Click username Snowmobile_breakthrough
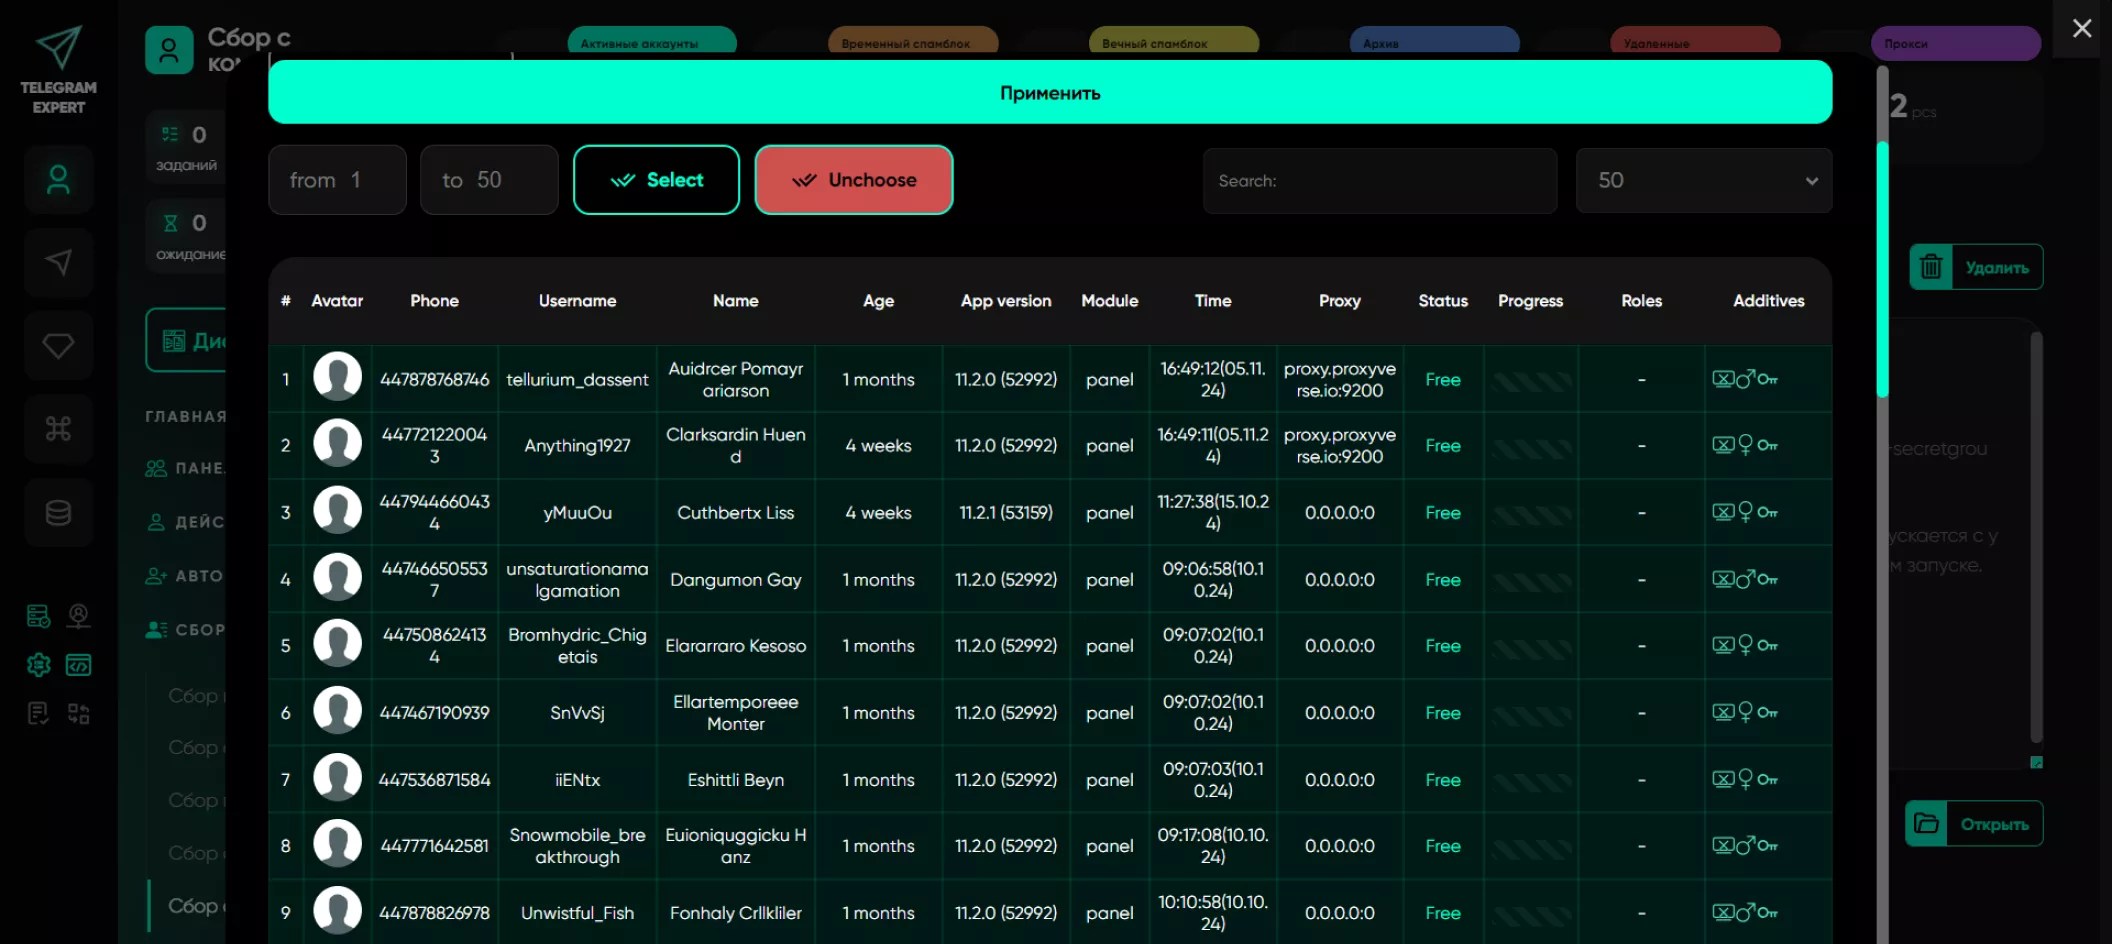Screen dimensions: 2112x944 click(577, 846)
